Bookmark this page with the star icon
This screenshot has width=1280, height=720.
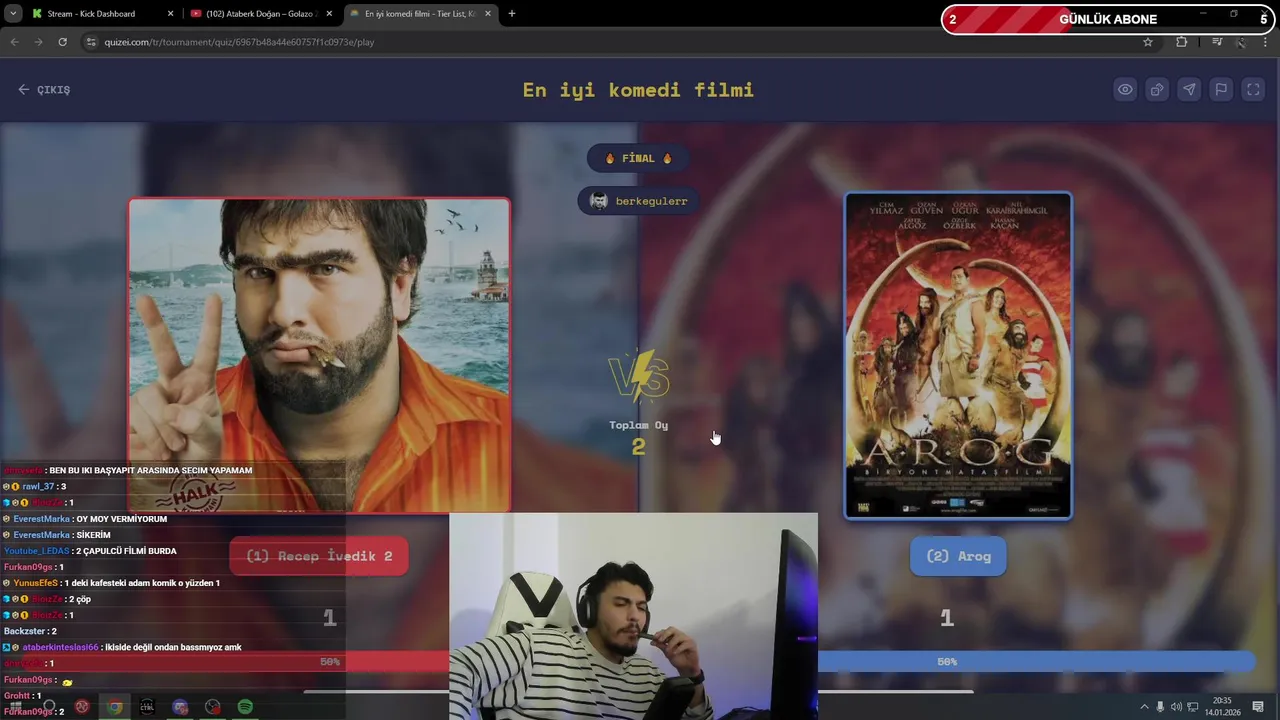pos(1148,42)
